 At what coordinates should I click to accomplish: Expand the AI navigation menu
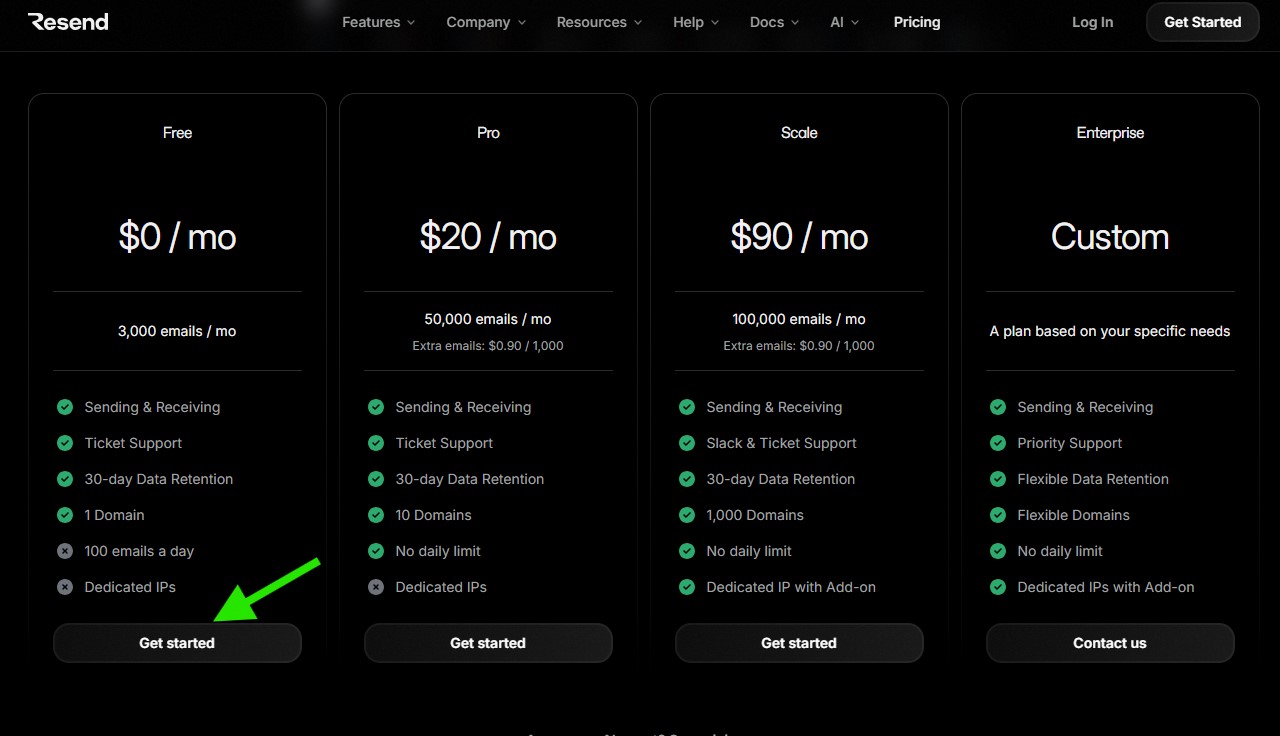click(845, 22)
